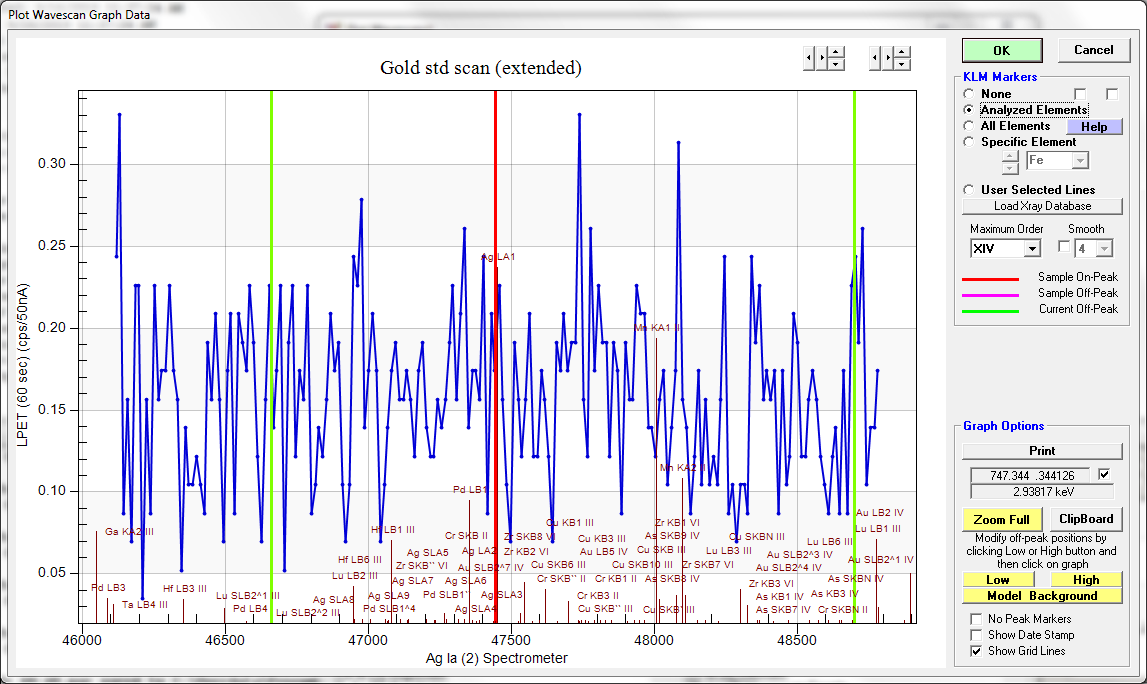Screen dimensions: 1147x684
Task: Click up arrow in second graph pan group
Action: (902, 52)
